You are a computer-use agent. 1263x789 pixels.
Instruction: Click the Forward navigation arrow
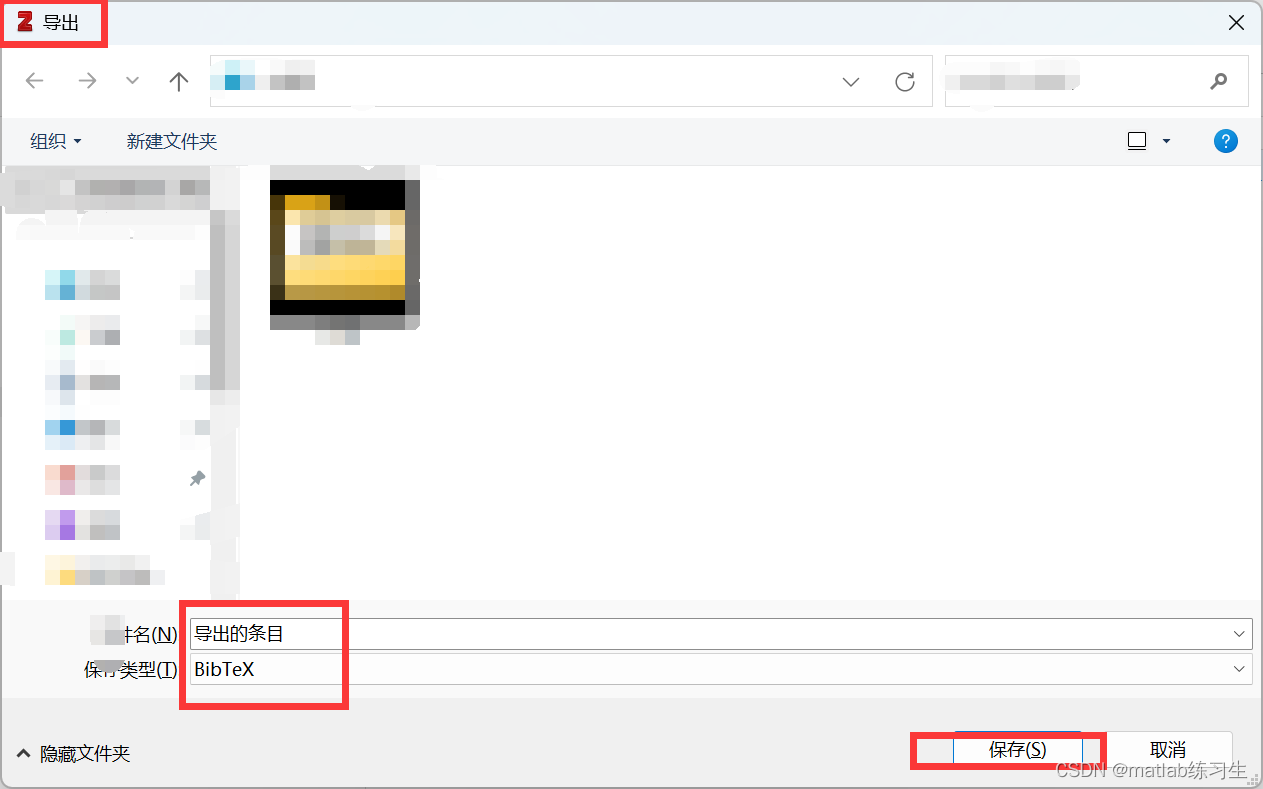(x=87, y=81)
